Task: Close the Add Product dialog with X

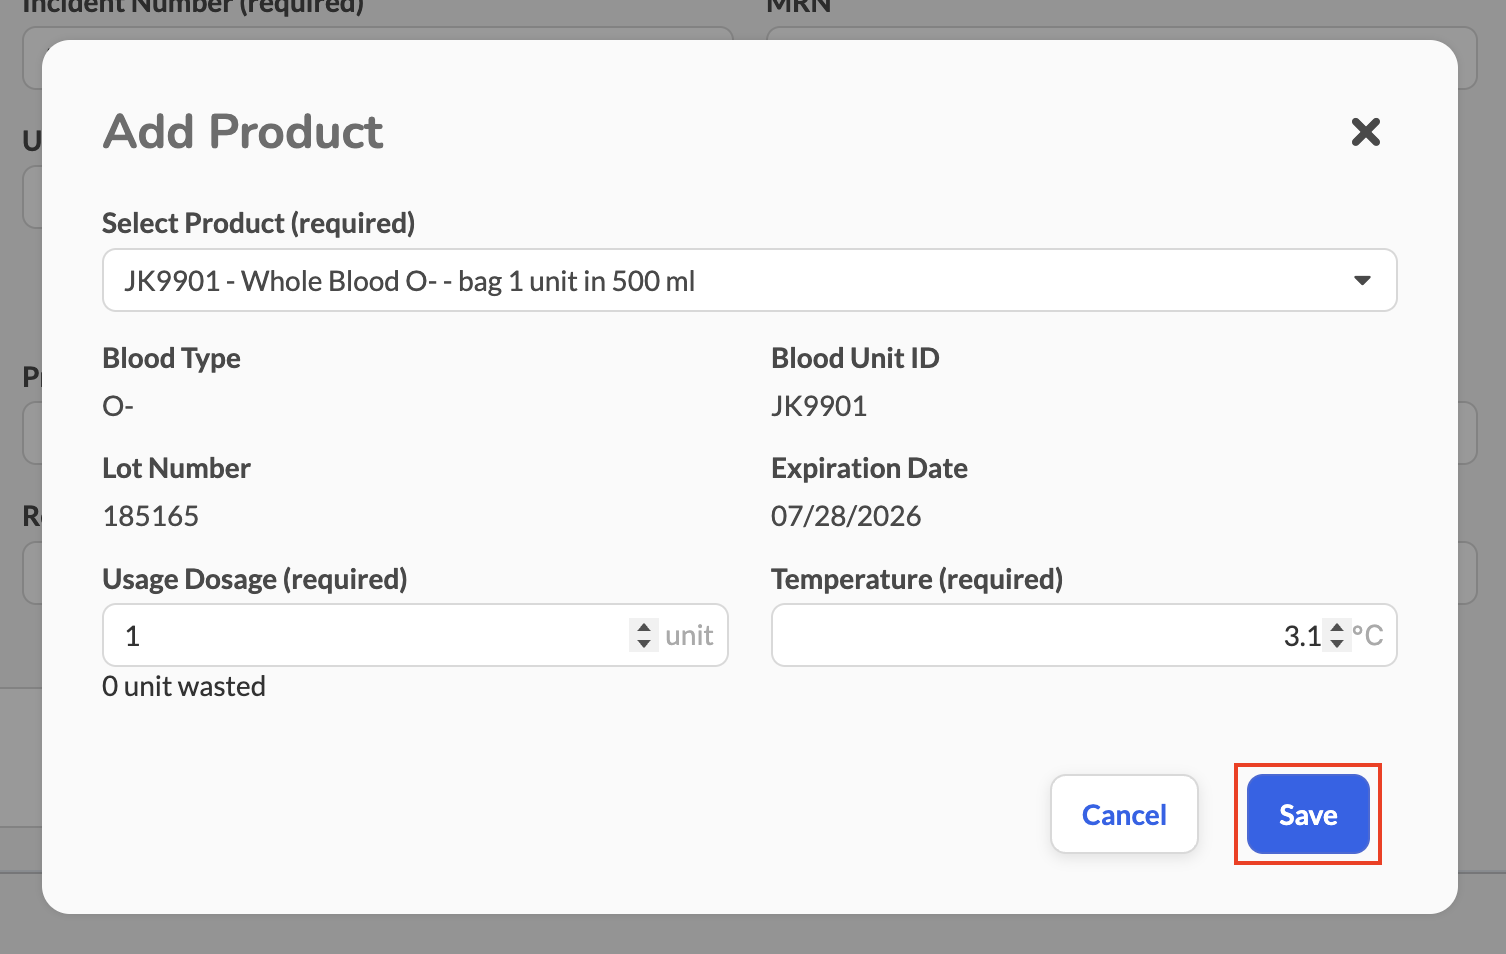Action: click(x=1365, y=132)
